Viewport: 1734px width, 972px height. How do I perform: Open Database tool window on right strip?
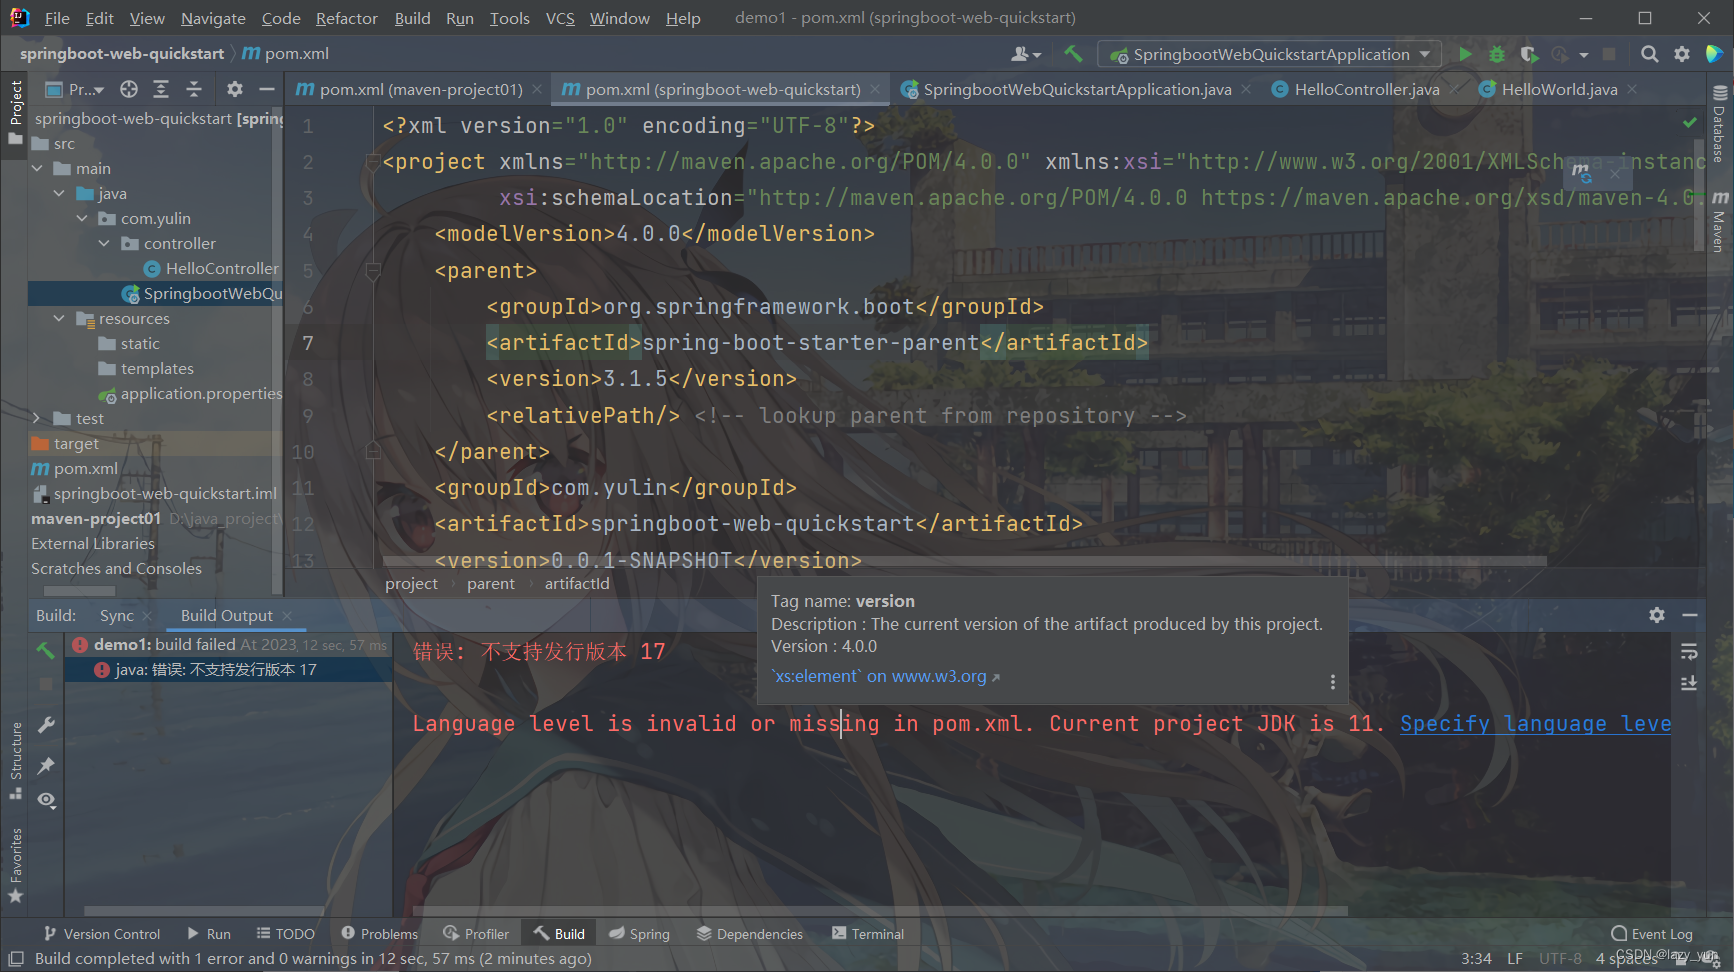tap(1719, 126)
